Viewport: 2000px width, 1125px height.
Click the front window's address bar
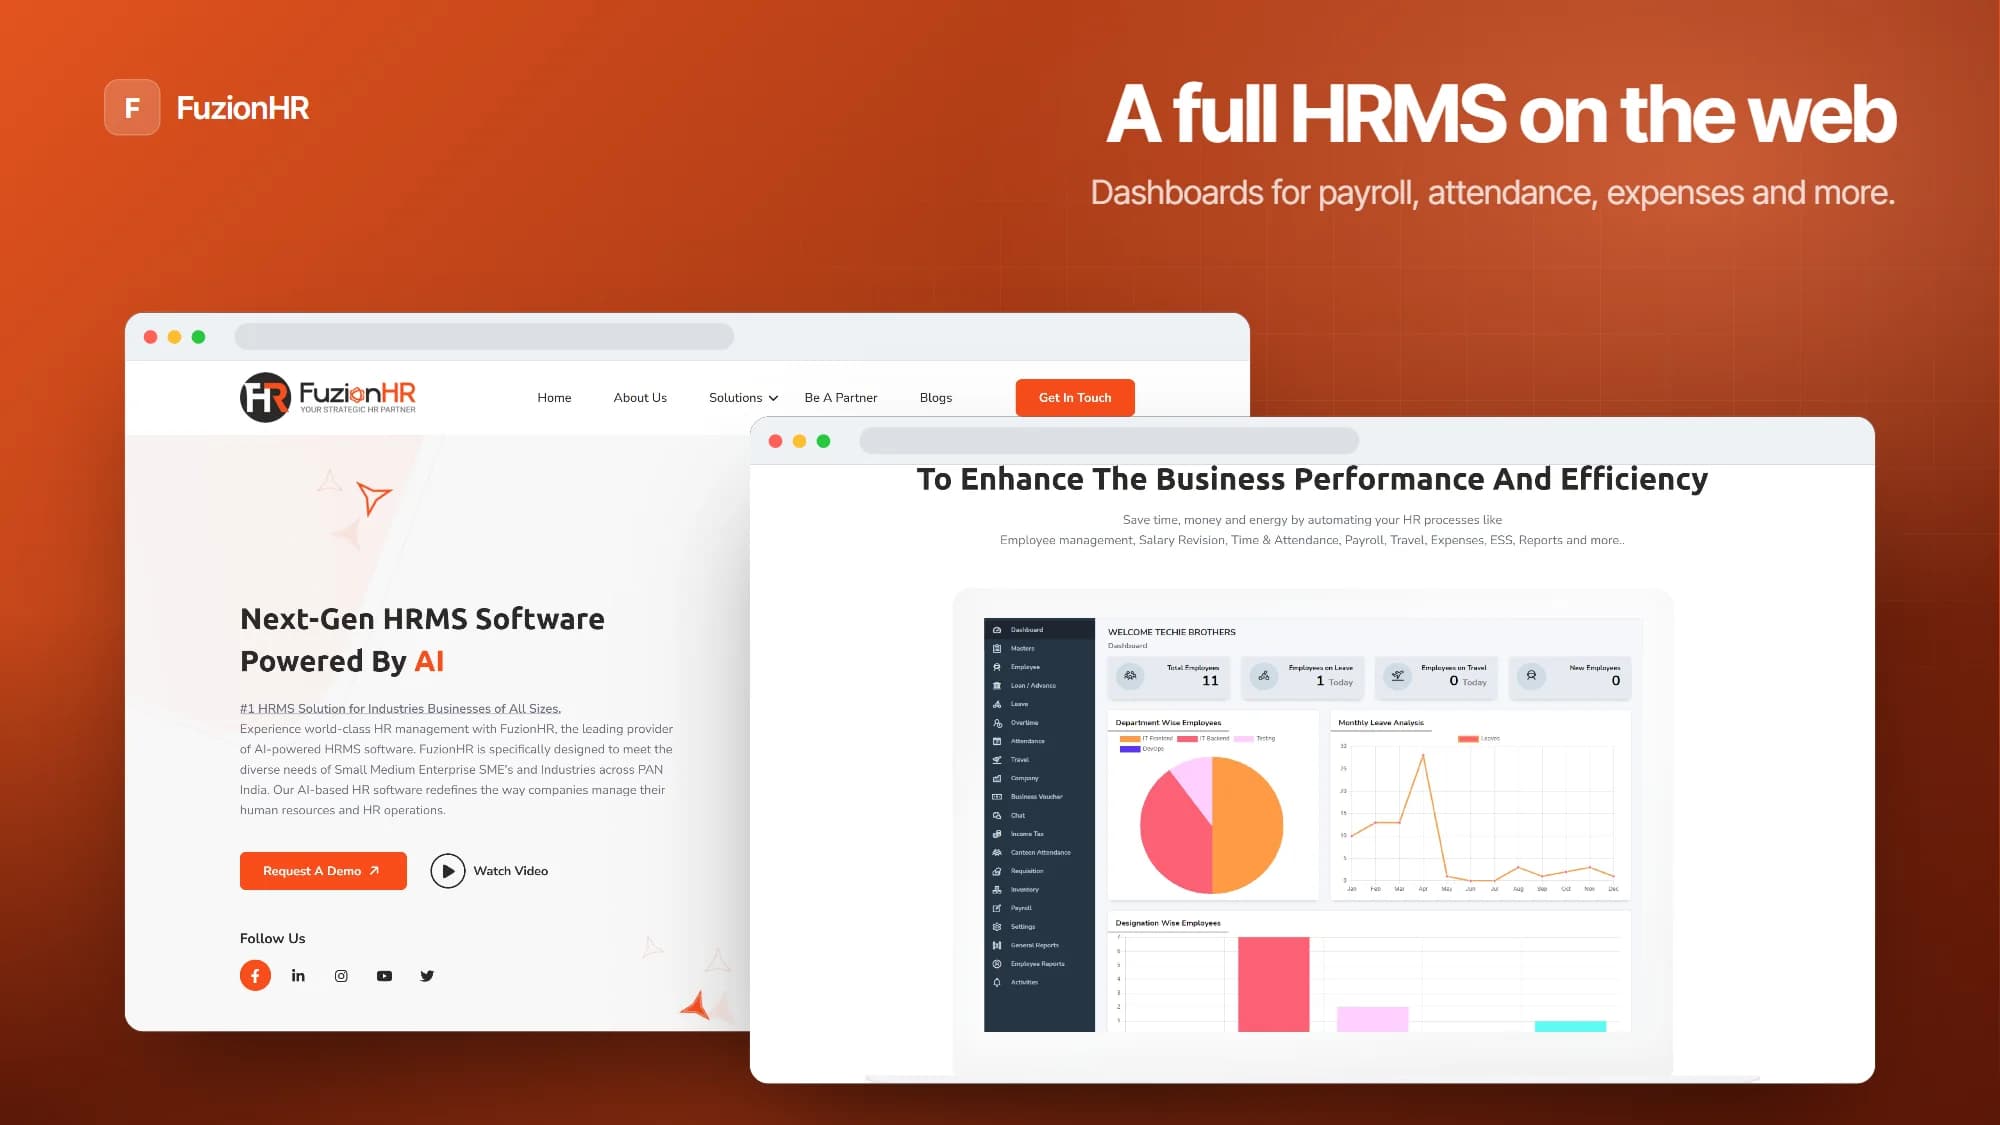(x=1109, y=441)
